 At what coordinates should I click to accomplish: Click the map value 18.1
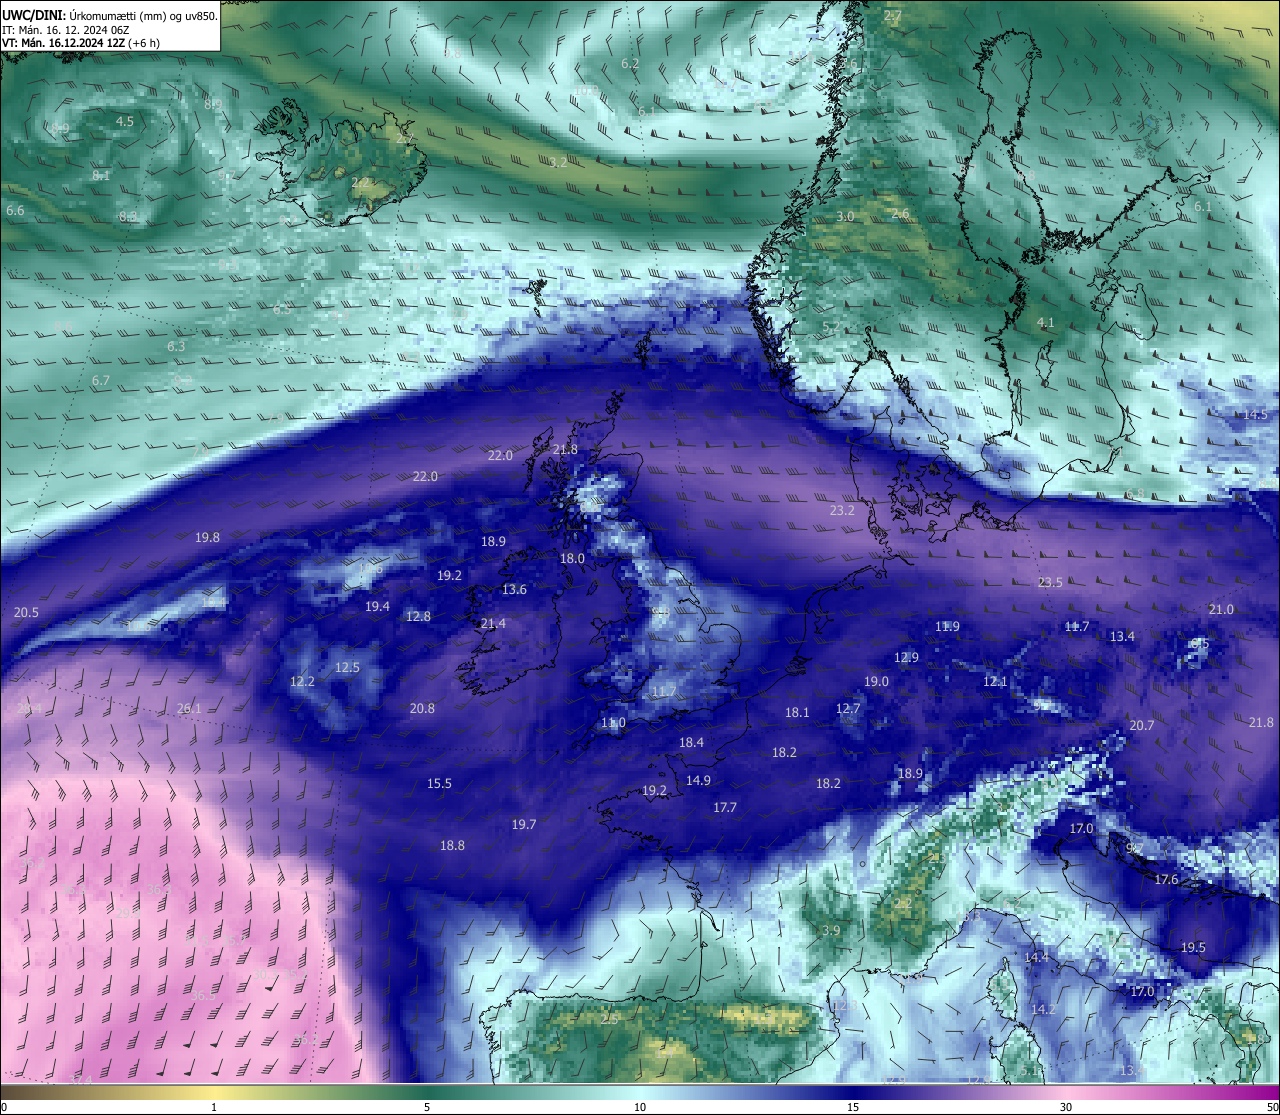coord(797,712)
